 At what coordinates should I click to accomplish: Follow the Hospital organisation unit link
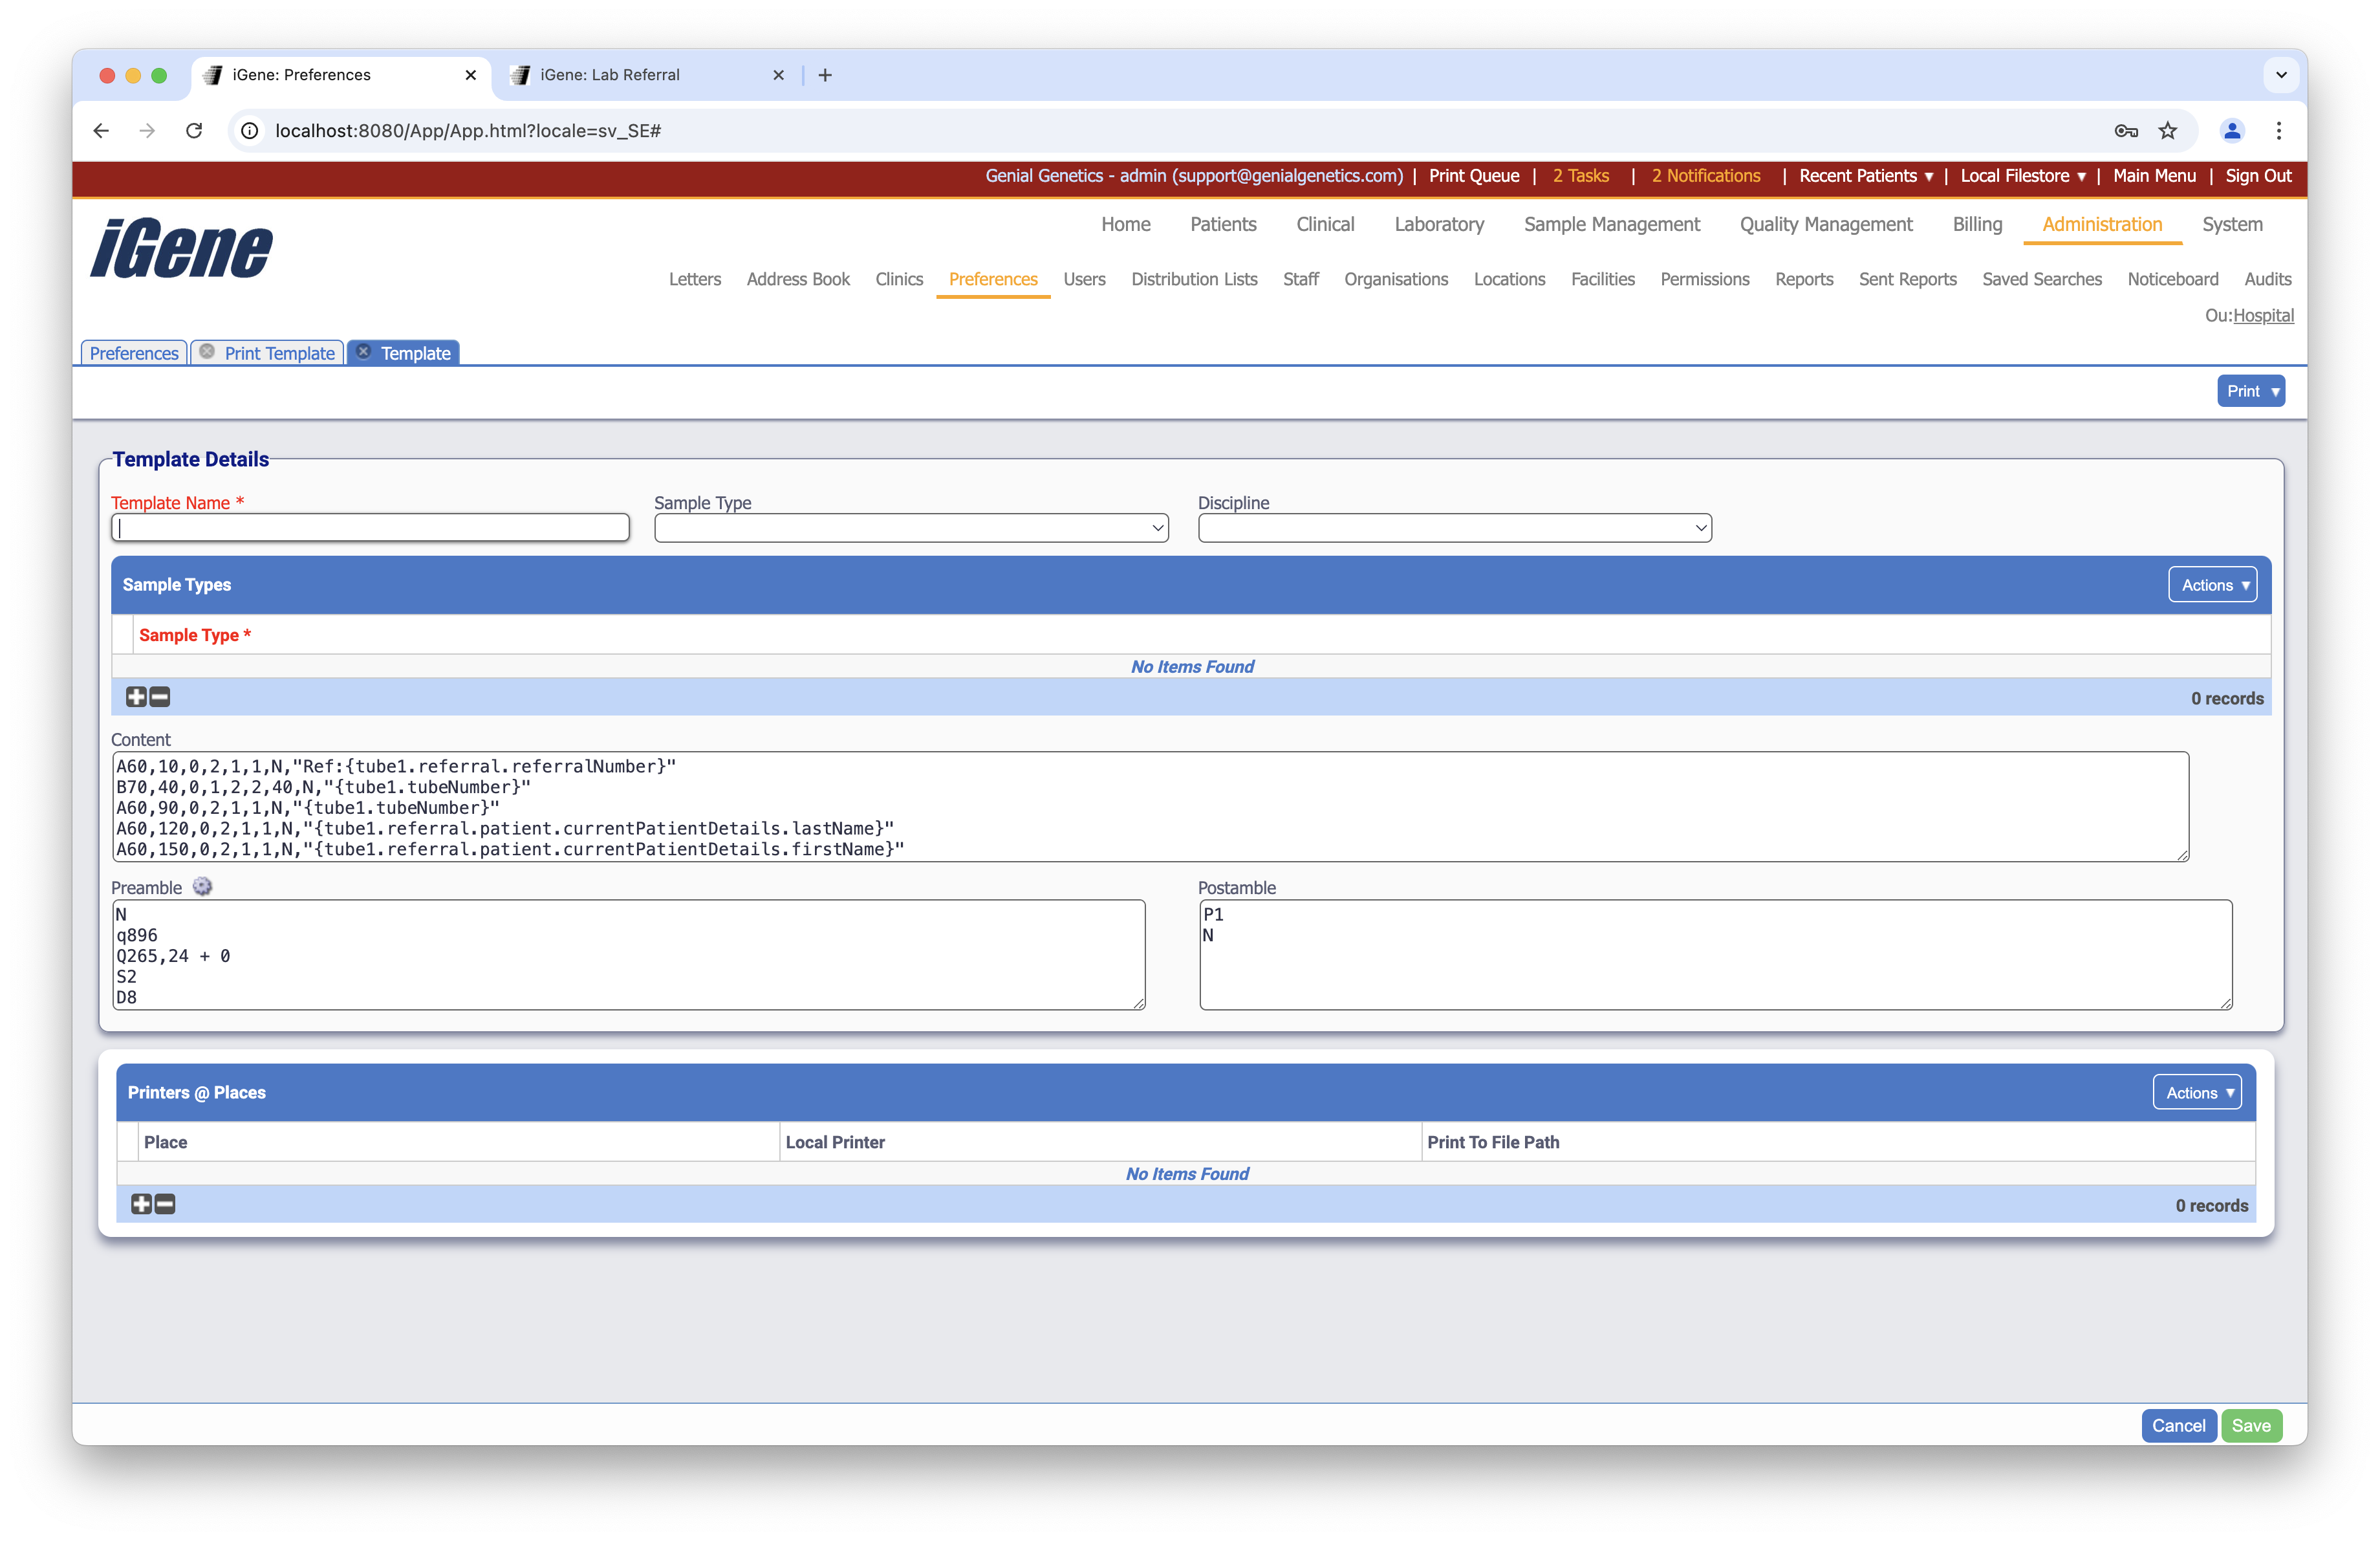[x=2263, y=316]
